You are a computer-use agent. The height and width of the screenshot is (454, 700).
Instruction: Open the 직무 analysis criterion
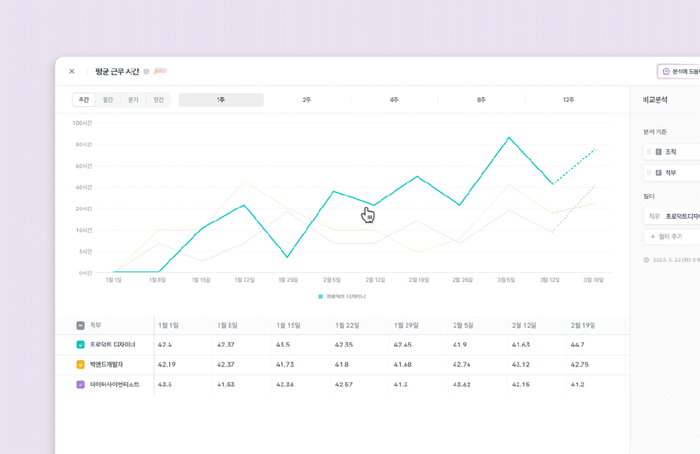672,173
